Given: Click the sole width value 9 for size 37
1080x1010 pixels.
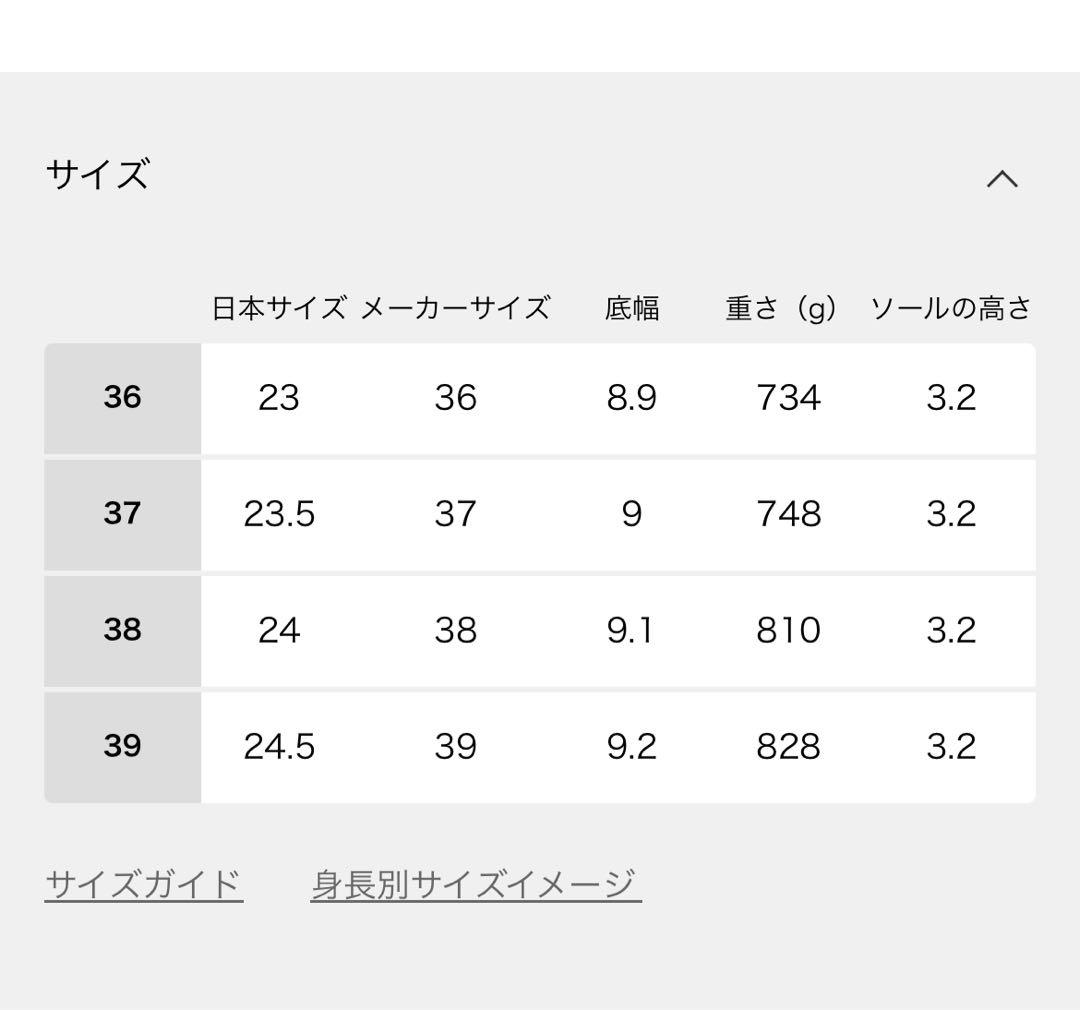Looking at the screenshot, I should (633, 514).
